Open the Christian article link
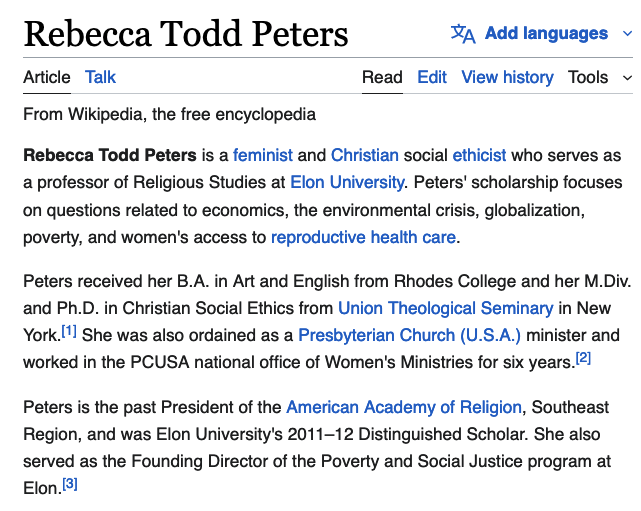Screen dimensions: 641x511 point(365,155)
